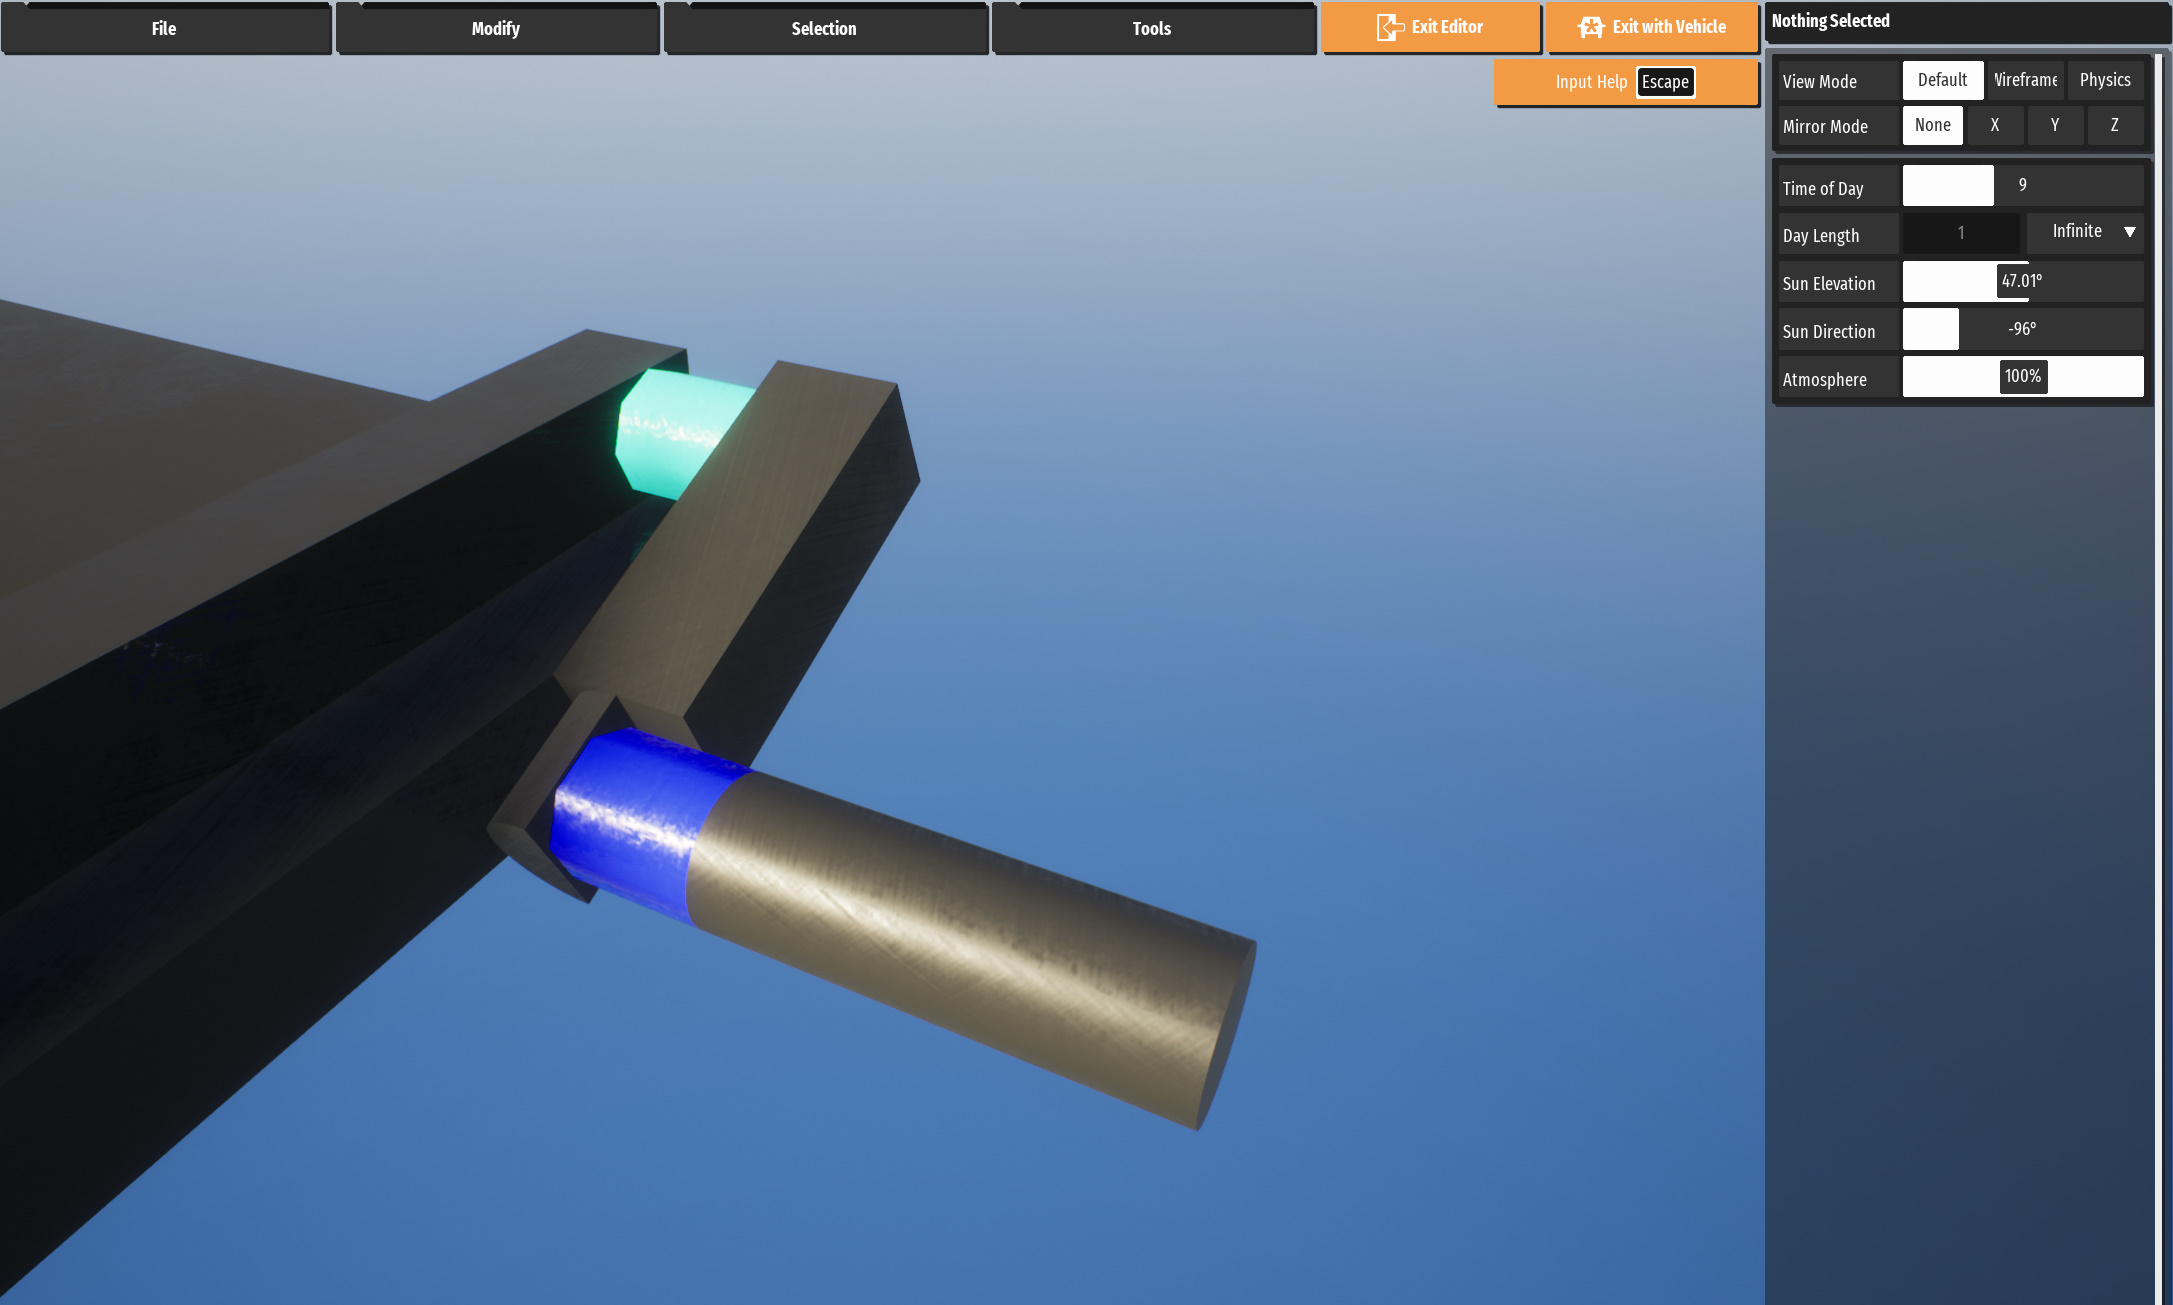Open the Tools menu
Viewport: 2173px width, 1305px height.
(1152, 29)
